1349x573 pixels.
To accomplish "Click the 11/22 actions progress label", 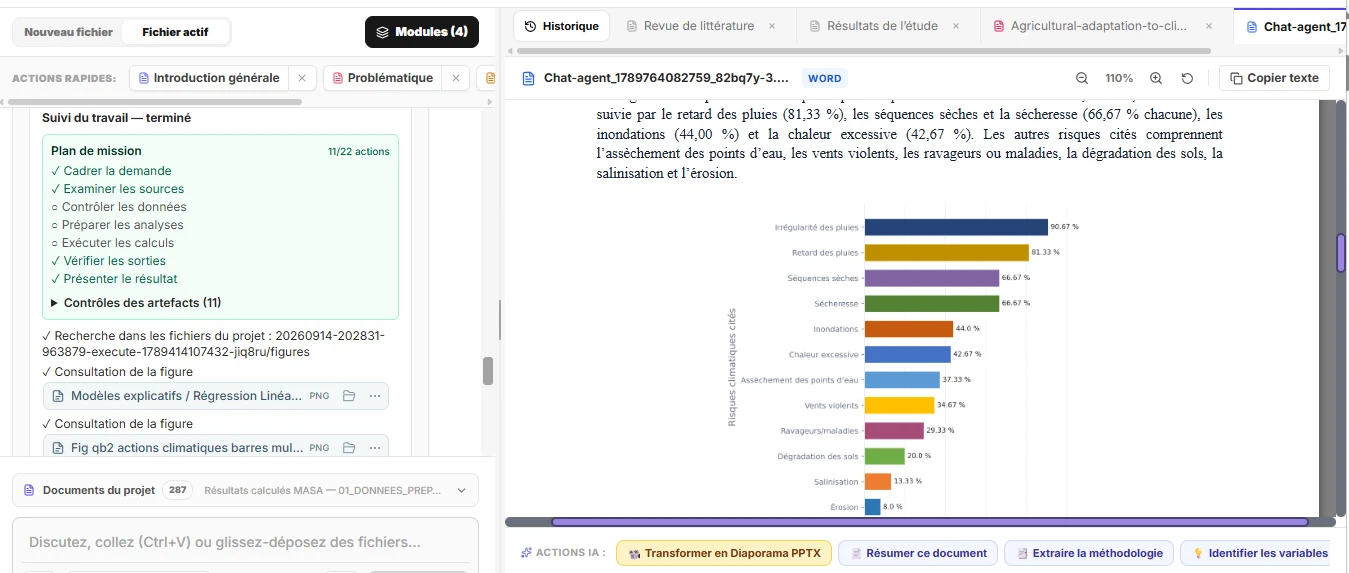I will pyautogui.click(x=359, y=152).
